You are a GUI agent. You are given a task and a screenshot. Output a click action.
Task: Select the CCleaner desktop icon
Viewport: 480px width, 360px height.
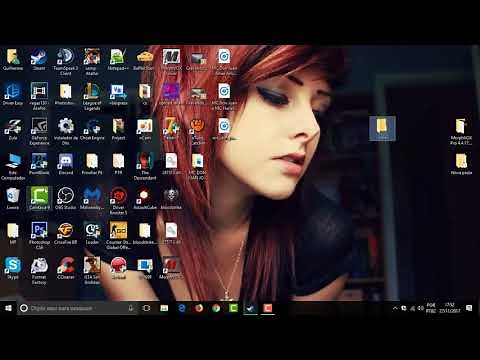click(x=66, y=268)
